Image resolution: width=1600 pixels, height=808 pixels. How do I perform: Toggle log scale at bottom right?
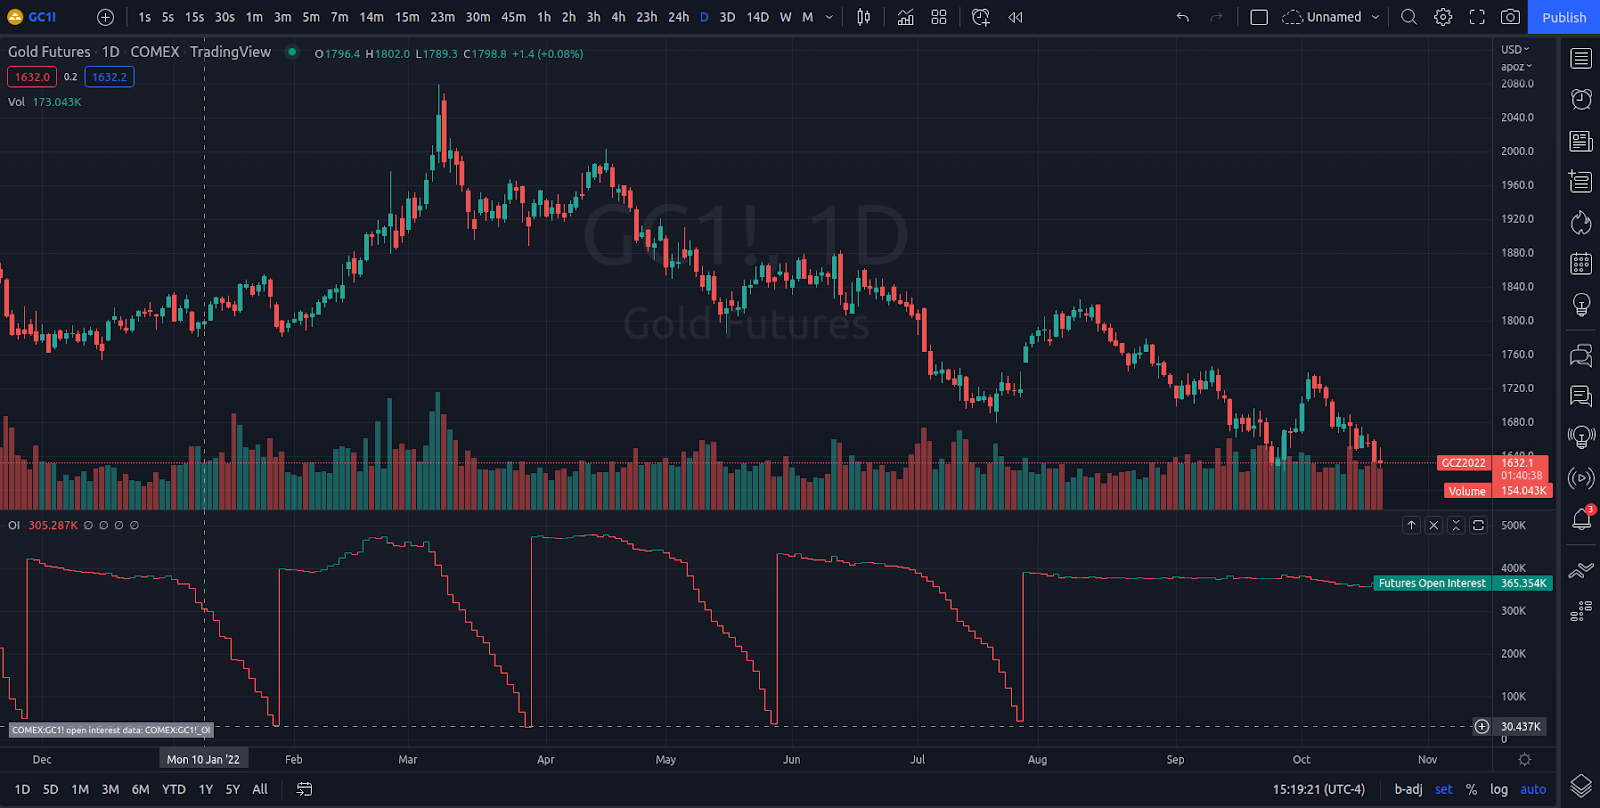tap(1498, 789)
